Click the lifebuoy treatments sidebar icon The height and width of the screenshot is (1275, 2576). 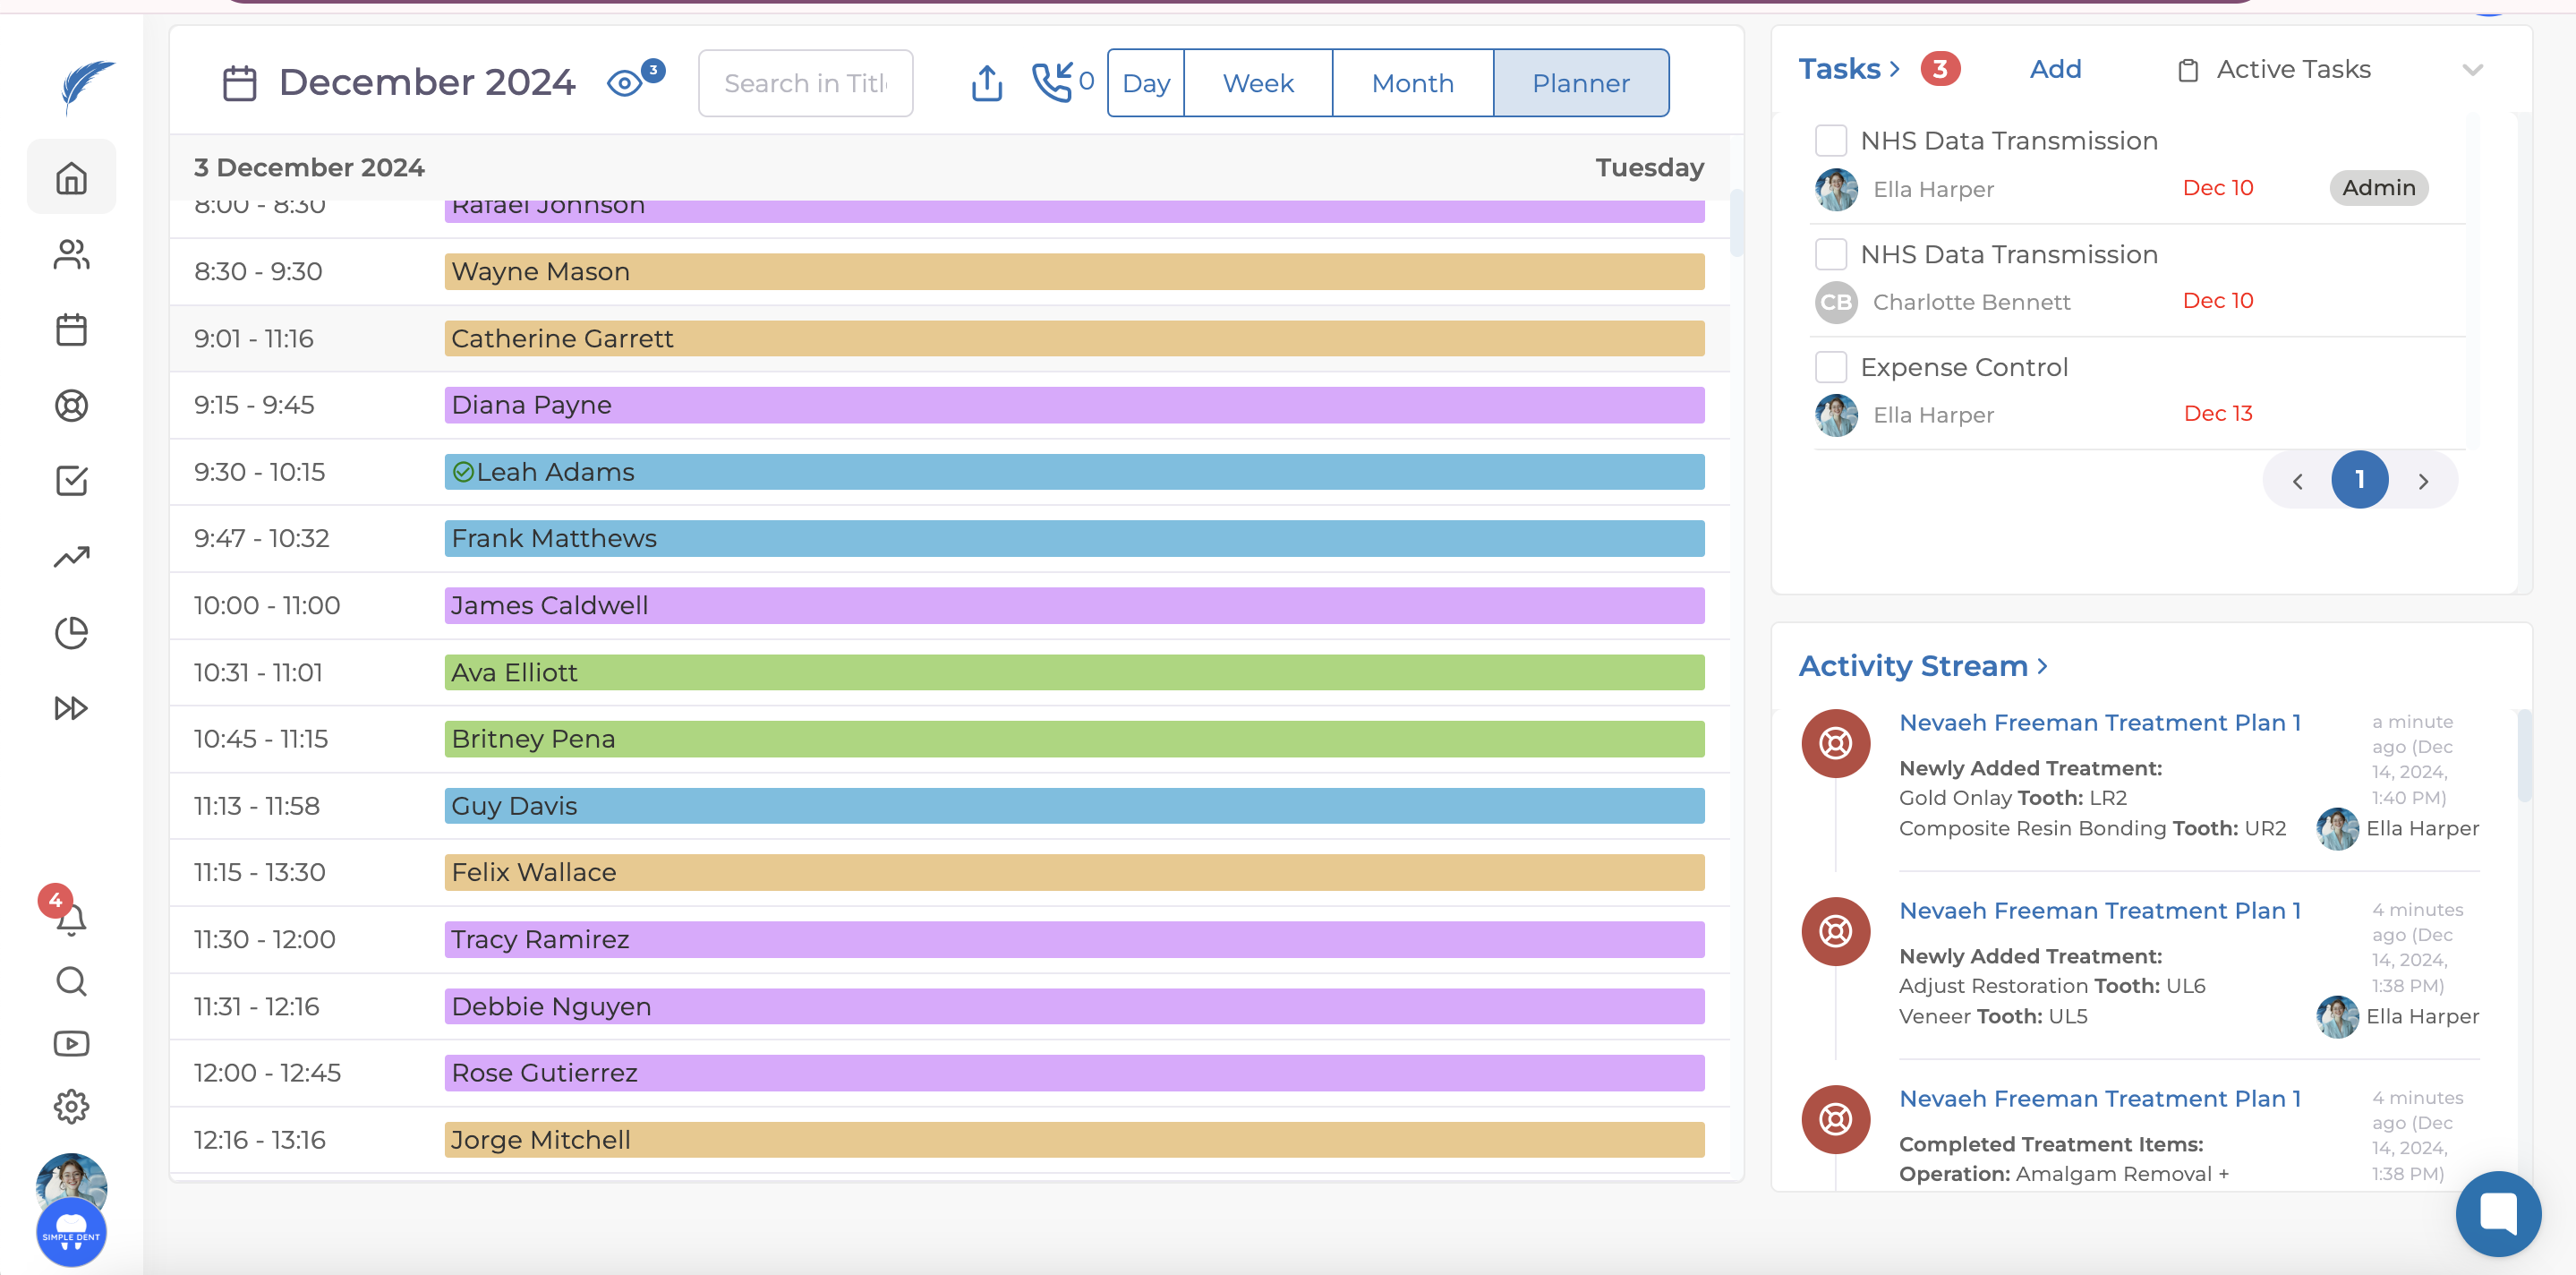pyautogui.click(x=71, y=405)
